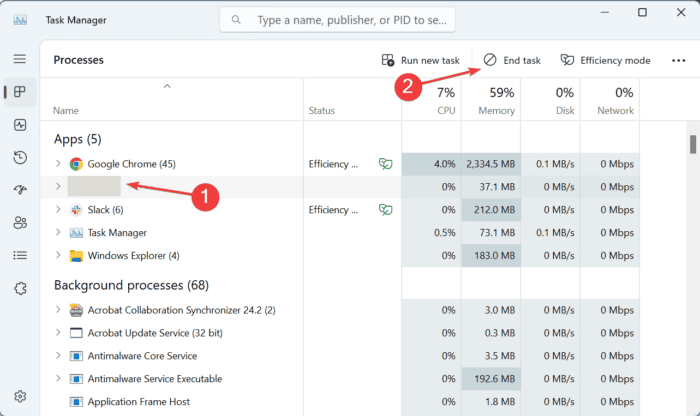Expand the Slack process group

click(x=58, y=209)
